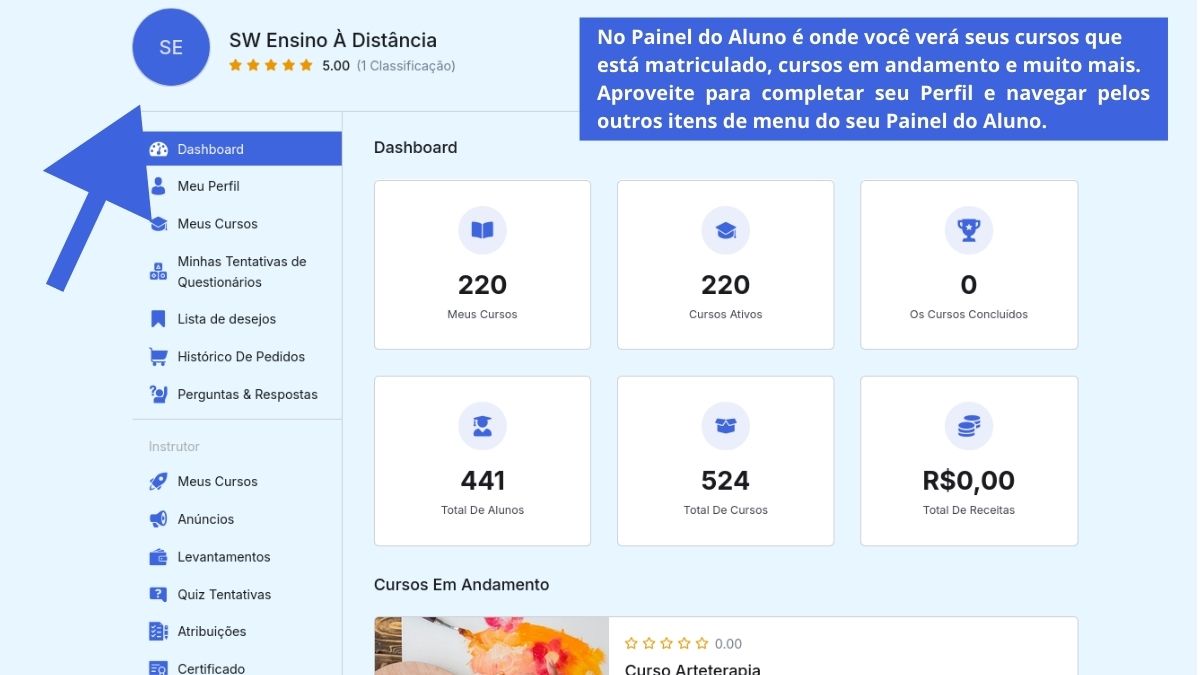Click the Perguntas & Respostas icon
Screen dimensions: 1200x675
(x=158, y=394)
